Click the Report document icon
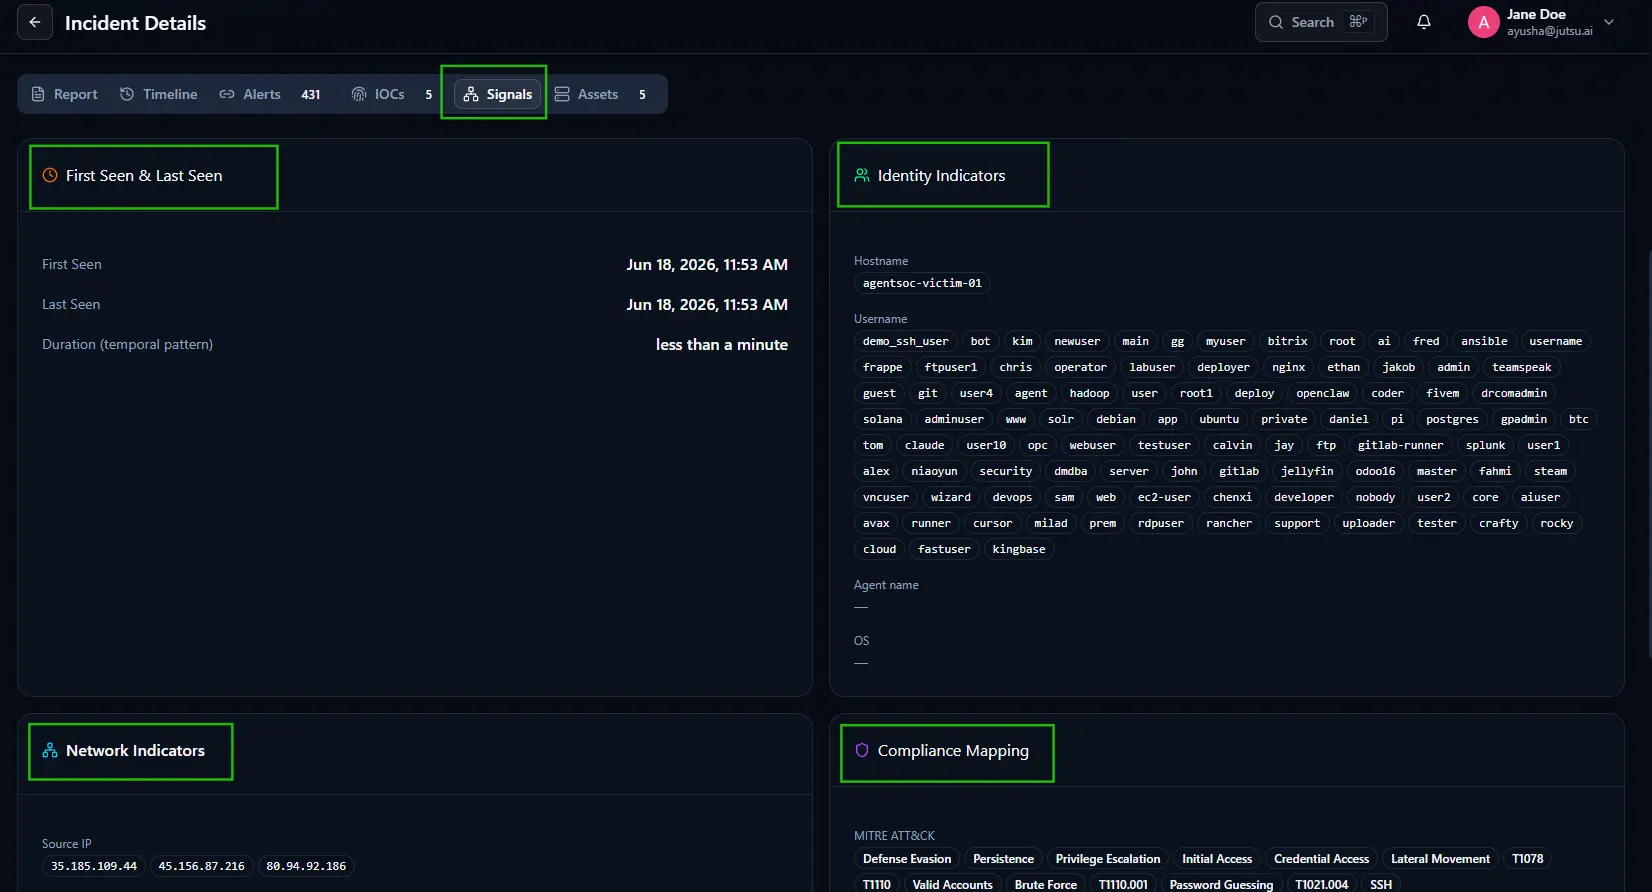Viewport: 1652px width, 892px height. point(38,94)
